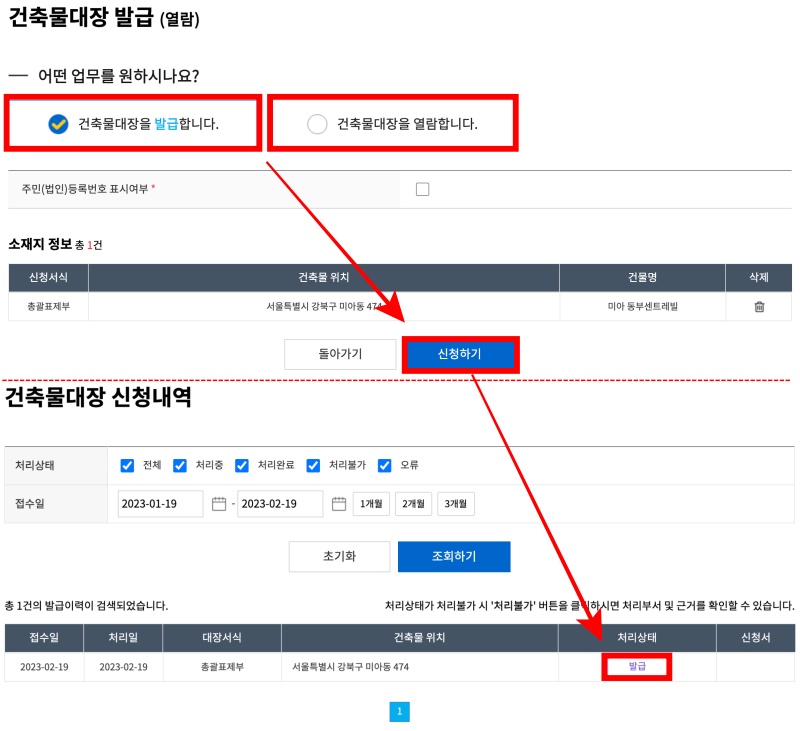Go to page 1 in the pagination
The image size is (800, 731).
[x=399, y=712]
